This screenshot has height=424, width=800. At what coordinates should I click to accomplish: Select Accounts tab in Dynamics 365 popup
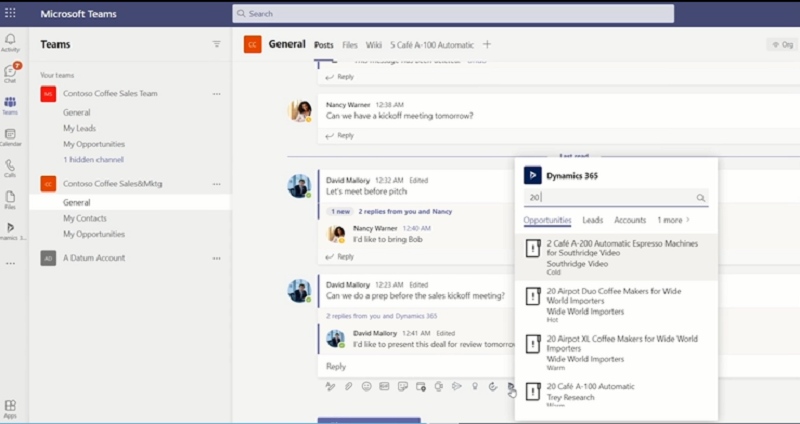630,220
